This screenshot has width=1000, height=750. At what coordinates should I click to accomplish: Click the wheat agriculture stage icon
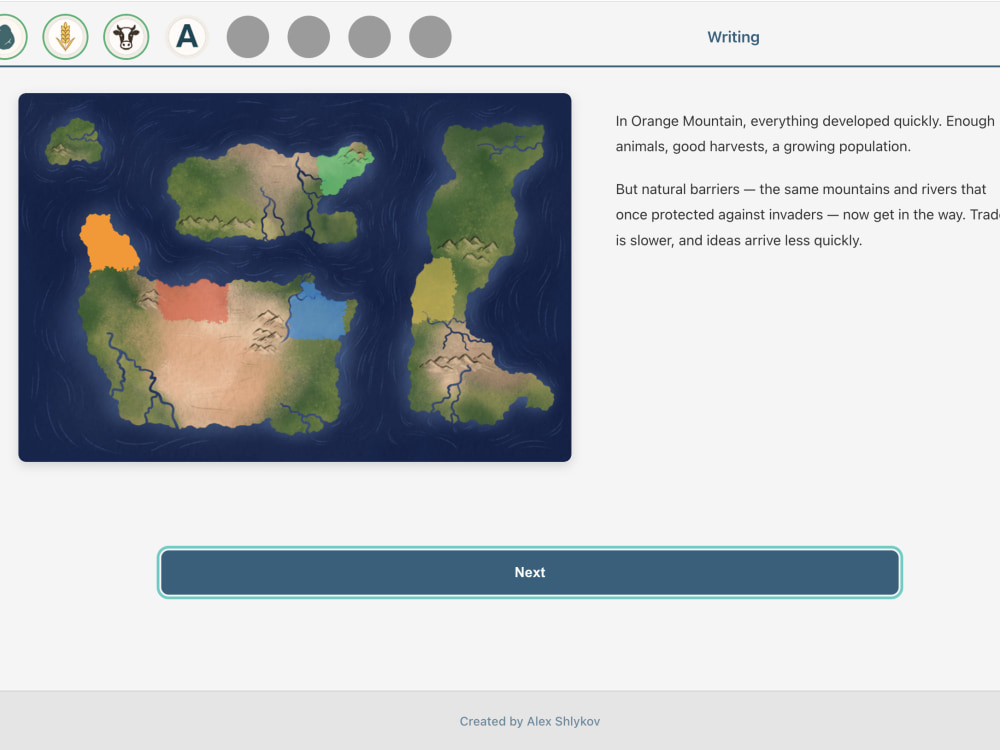tap(65, 37)
